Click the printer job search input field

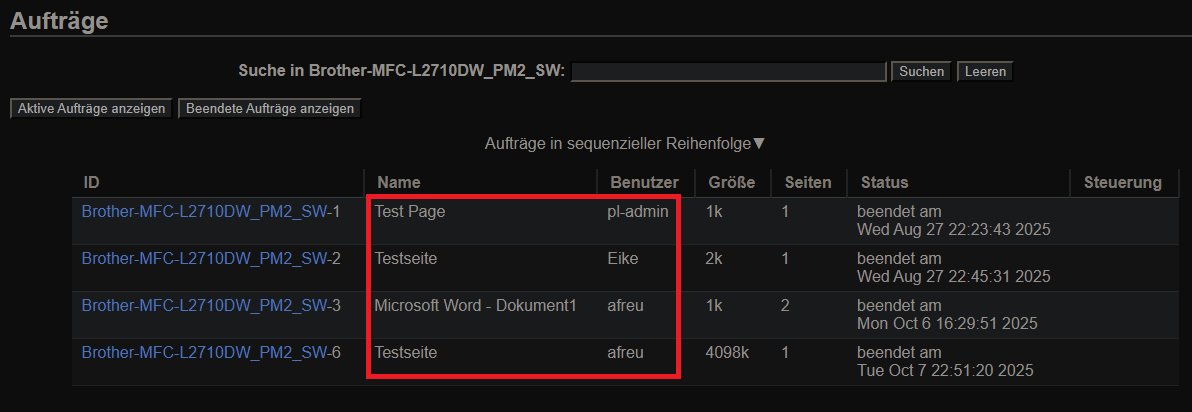pyautogui.click(x=728, y=71)
